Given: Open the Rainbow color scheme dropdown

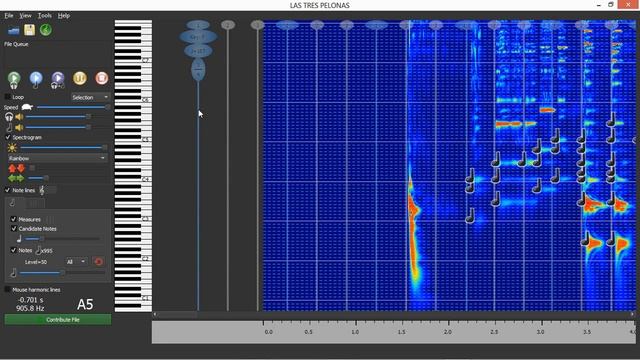Looking at the screenshot, I should [x=57, y=158].
